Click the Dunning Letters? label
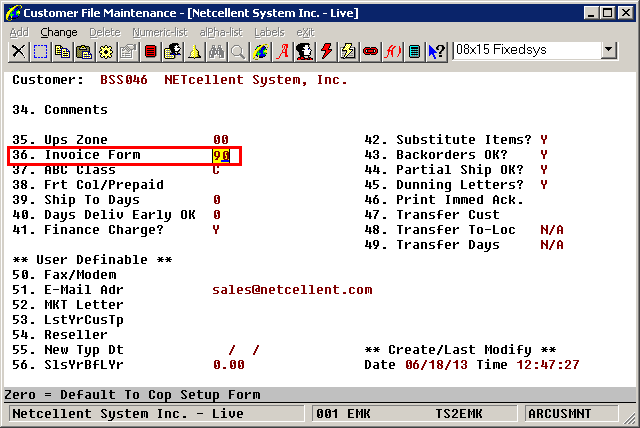This screenshot has width=640, height=428. point(460,185)
